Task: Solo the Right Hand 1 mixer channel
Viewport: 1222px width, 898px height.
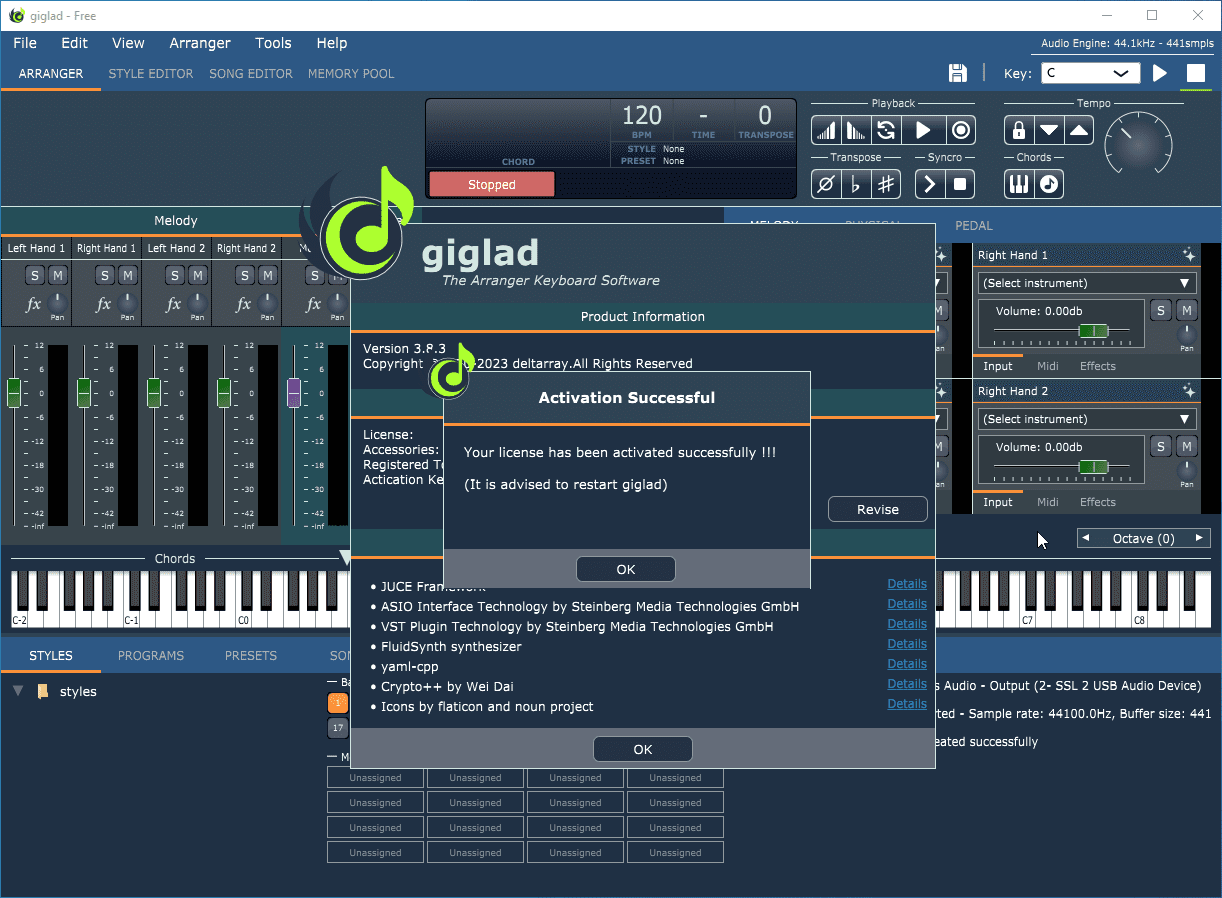Action: point(105,276)
